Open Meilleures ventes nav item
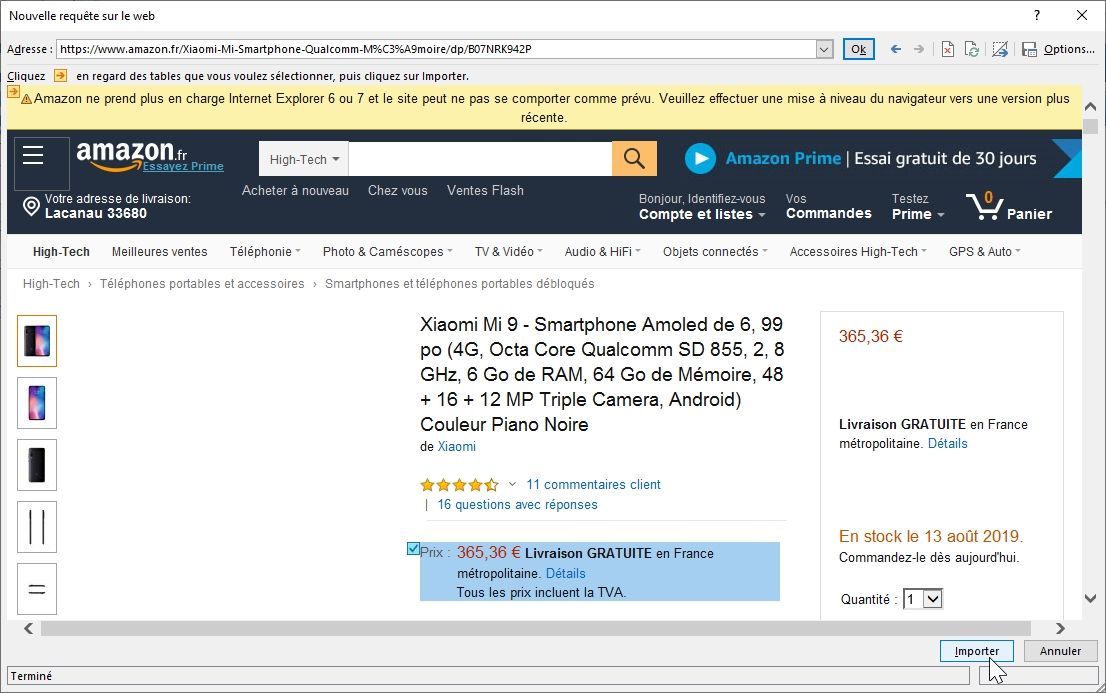This screenshot has height=693, width=1106. [x=159, y=251]
